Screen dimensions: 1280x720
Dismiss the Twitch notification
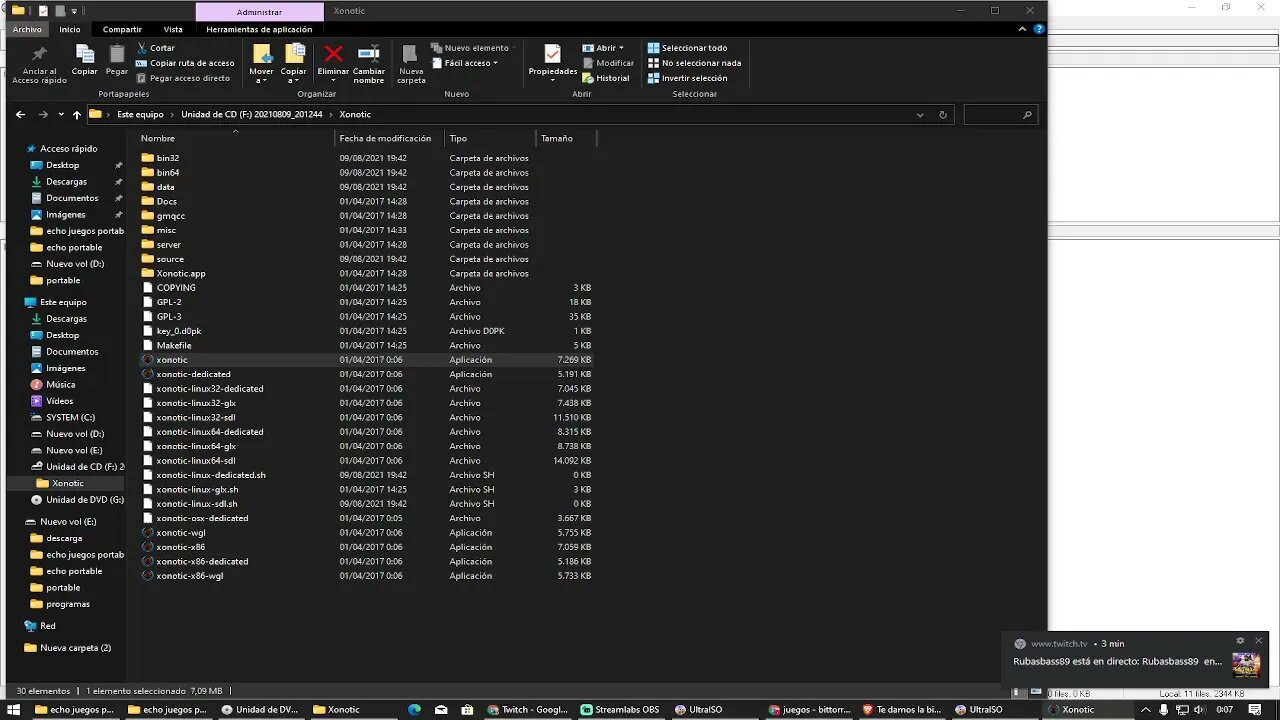coord(1259,641)
